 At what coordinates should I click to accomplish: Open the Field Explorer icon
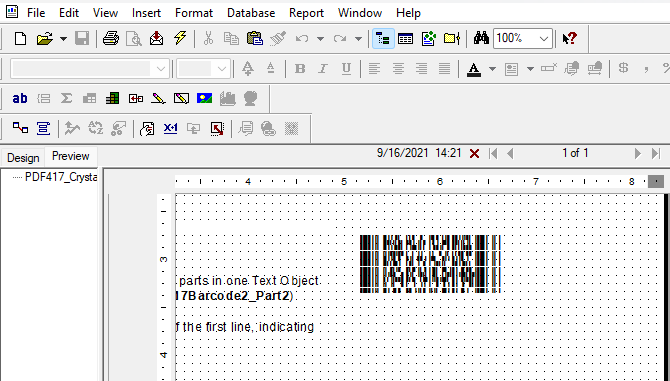pyautogui.click(x=406, y=38)
